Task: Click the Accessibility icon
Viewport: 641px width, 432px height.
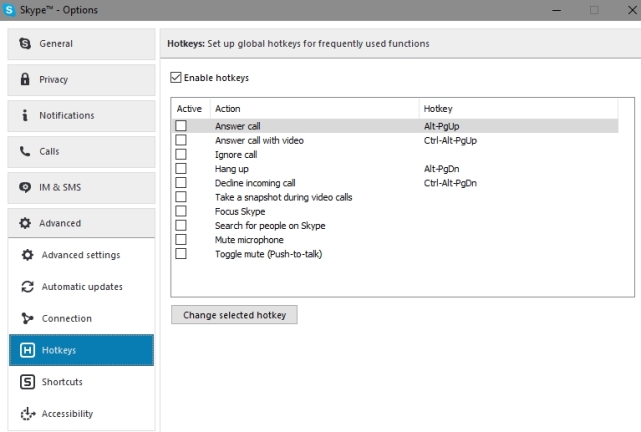Action: [28, 414]
